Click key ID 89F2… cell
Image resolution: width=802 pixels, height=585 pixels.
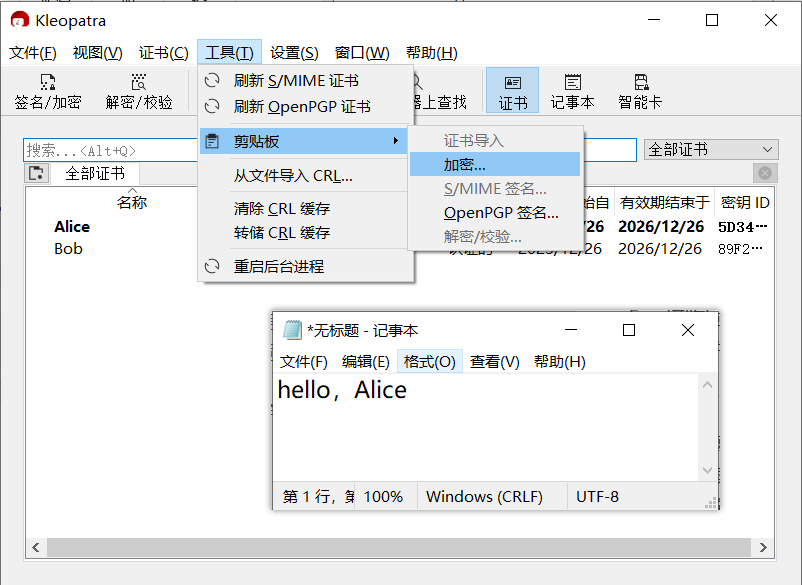click(x=740, y=249)
